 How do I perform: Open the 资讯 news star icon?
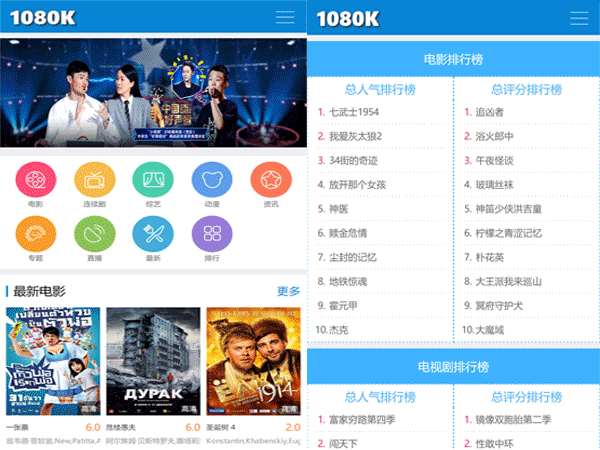pos(270,180)
